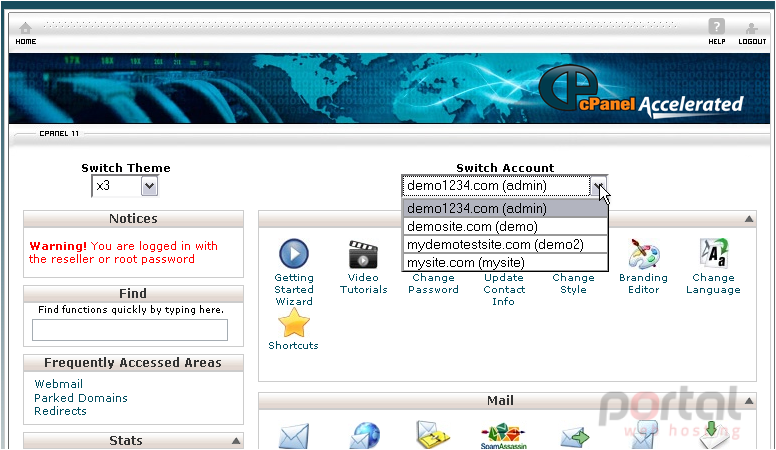Open the SpamAssassin icon

tap(503, 436)
